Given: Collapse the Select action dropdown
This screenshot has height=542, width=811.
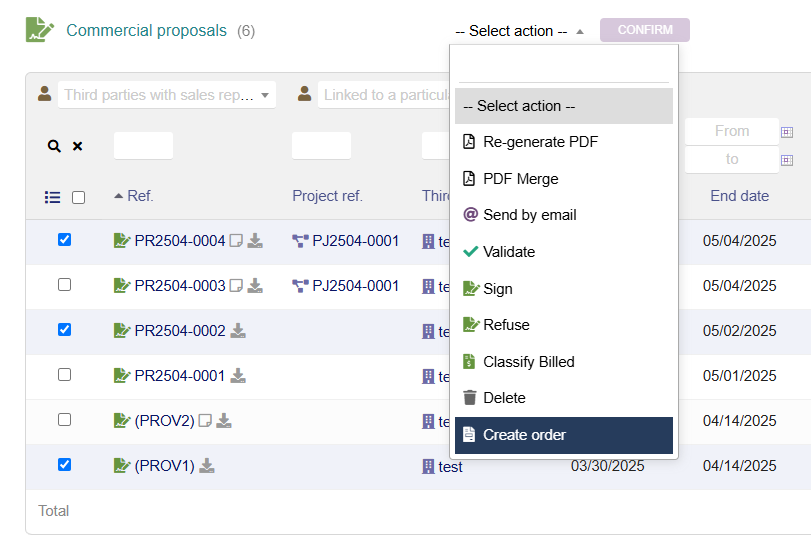Looking at the screenshot, I should (x=519, y=31).
